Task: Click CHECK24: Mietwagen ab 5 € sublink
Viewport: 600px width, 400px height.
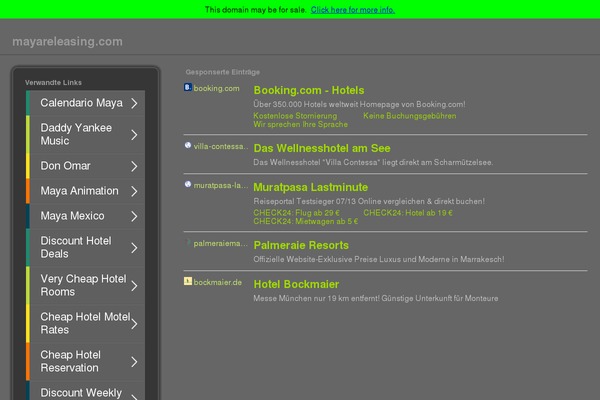Action: (305, 222)
